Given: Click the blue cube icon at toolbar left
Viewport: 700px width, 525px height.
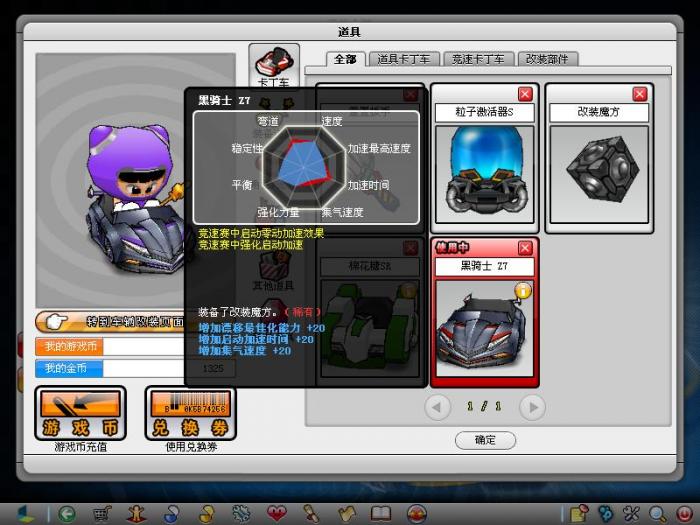Looking at the screenshot, I should point(25,514).
